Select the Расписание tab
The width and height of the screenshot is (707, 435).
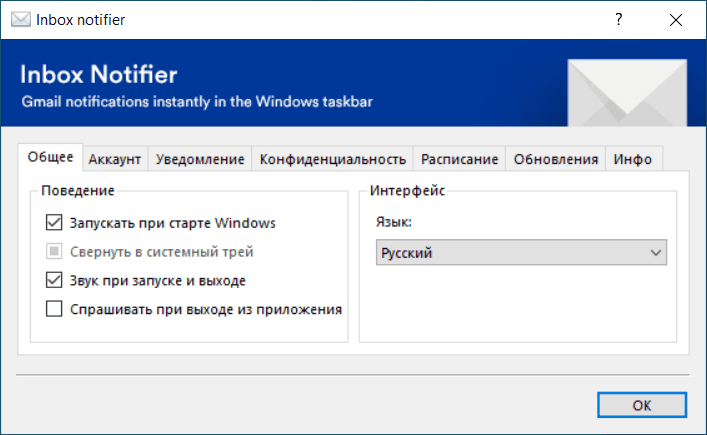pyautogui.click(x=459, y=159)
